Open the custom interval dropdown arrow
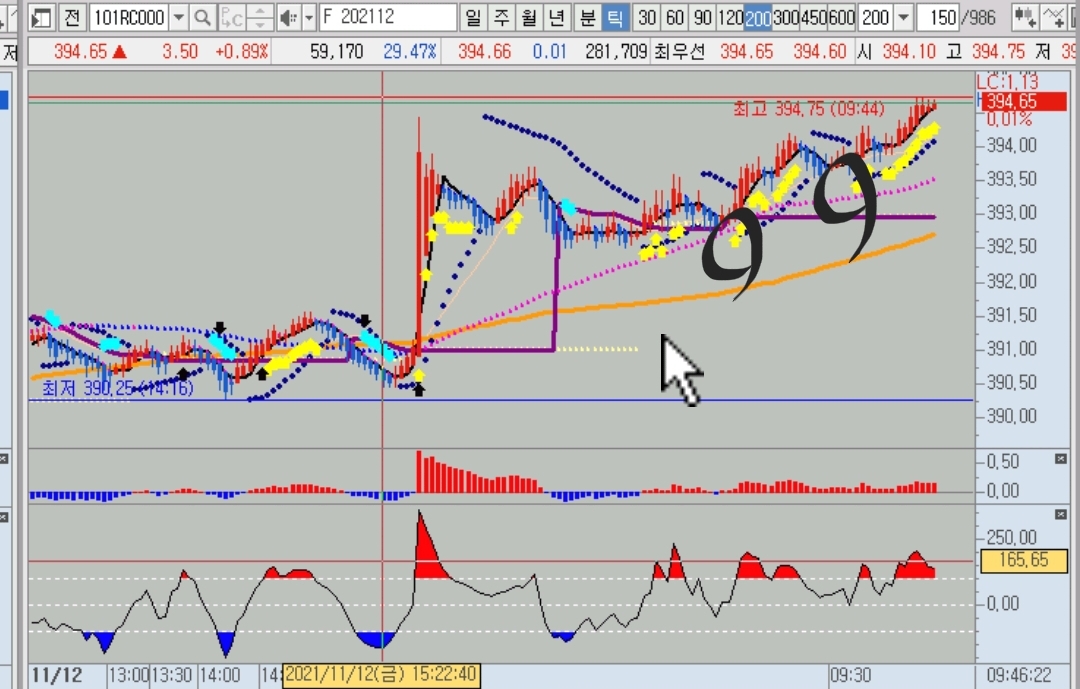 tap(904, 17)
